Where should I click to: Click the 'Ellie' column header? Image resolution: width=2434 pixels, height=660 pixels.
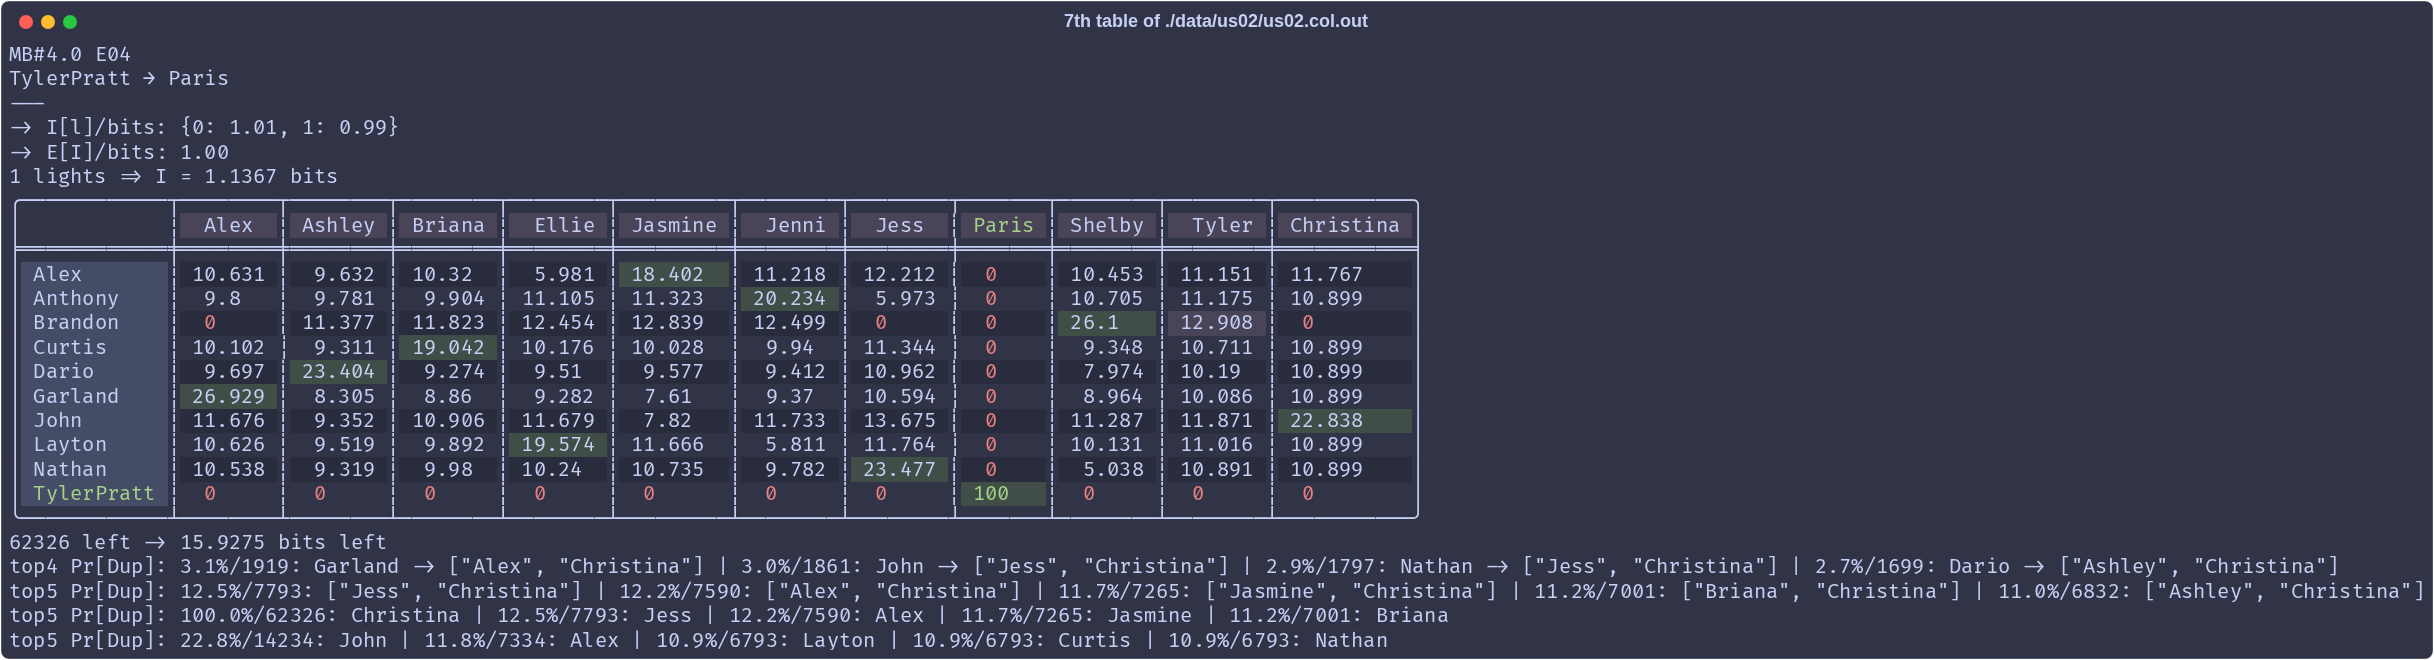click(x=558, y=225)
